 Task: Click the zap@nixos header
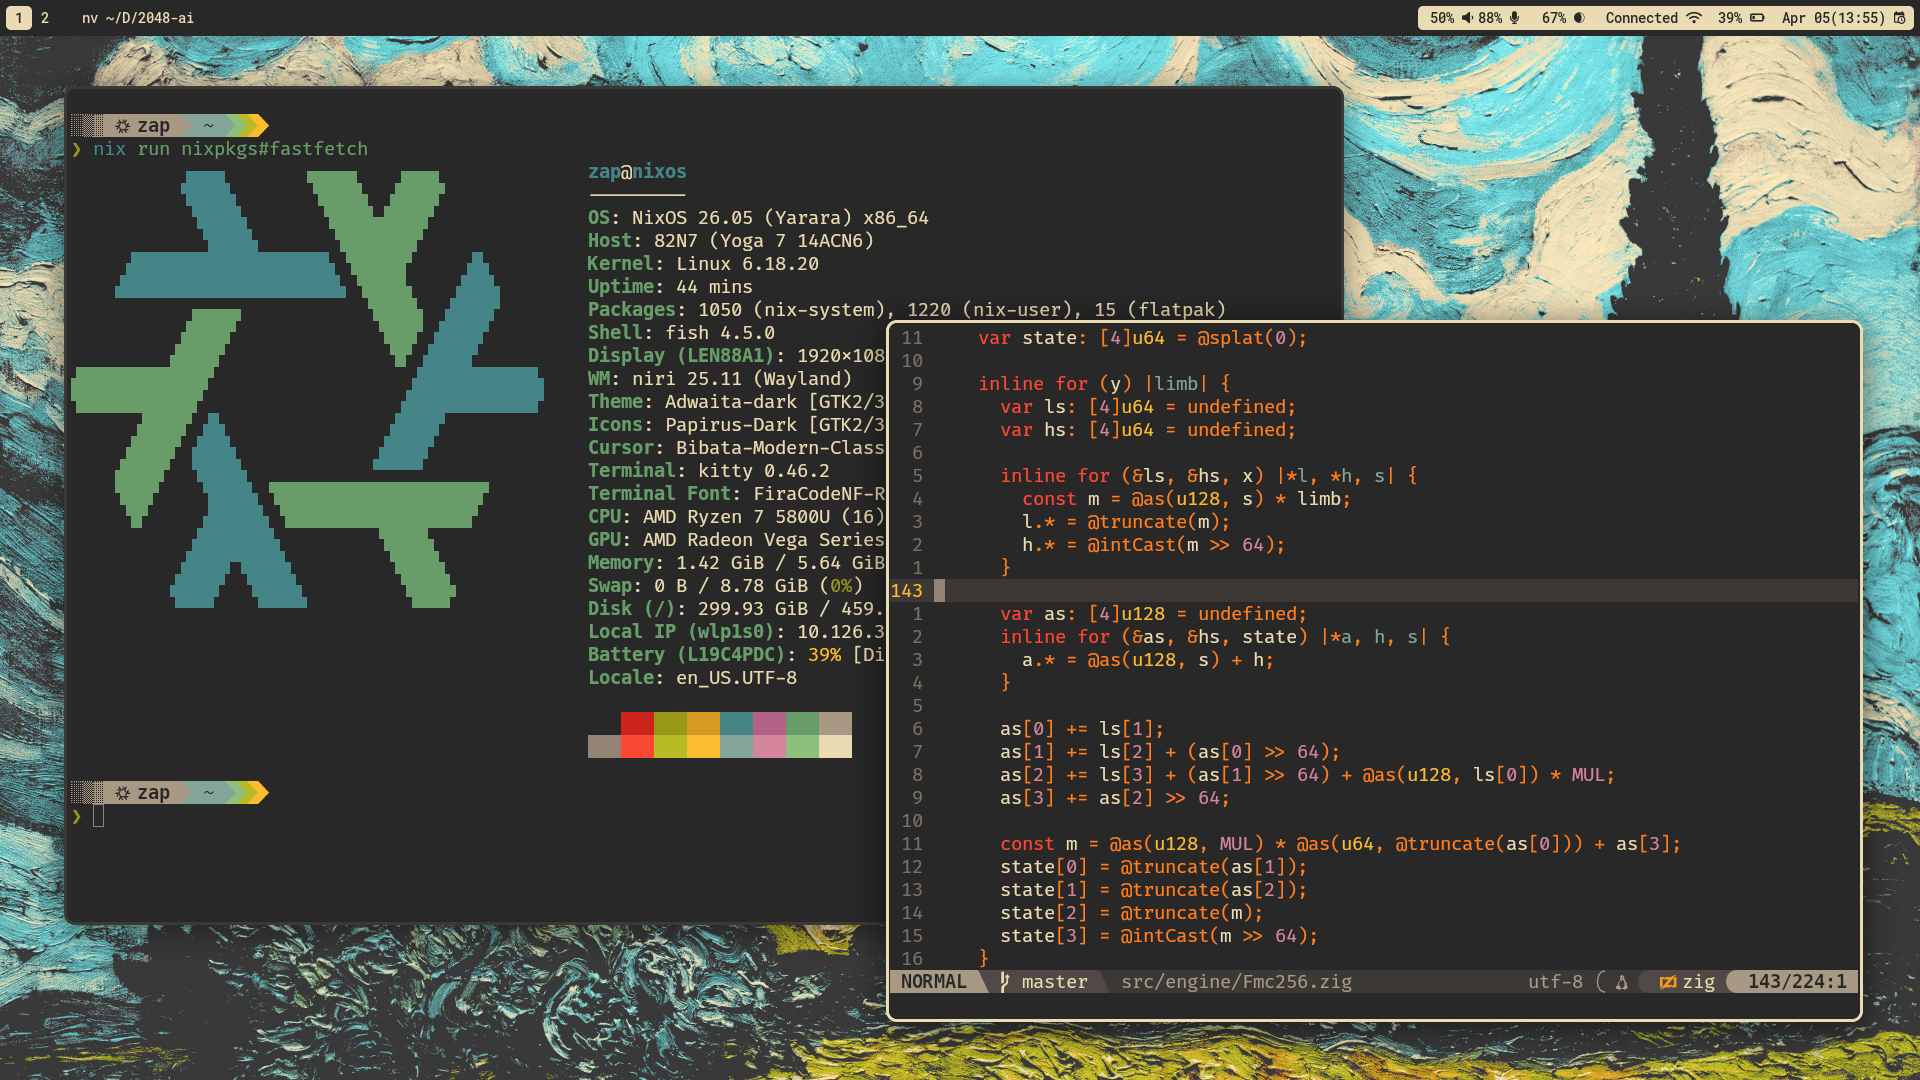click(637, 172)
